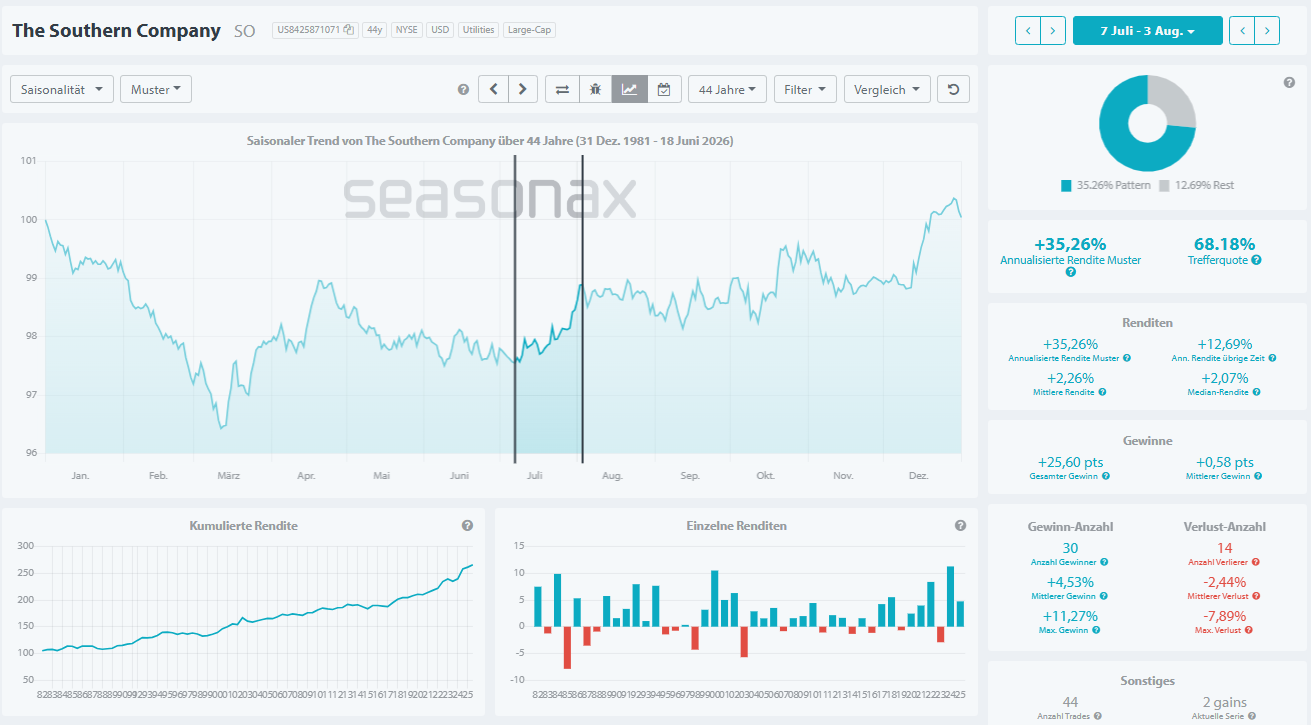This screenshot has height=725, width=1311.
Task: Toggle the line chart view icon
Action: pyautogui.click(x=629, y=89)
